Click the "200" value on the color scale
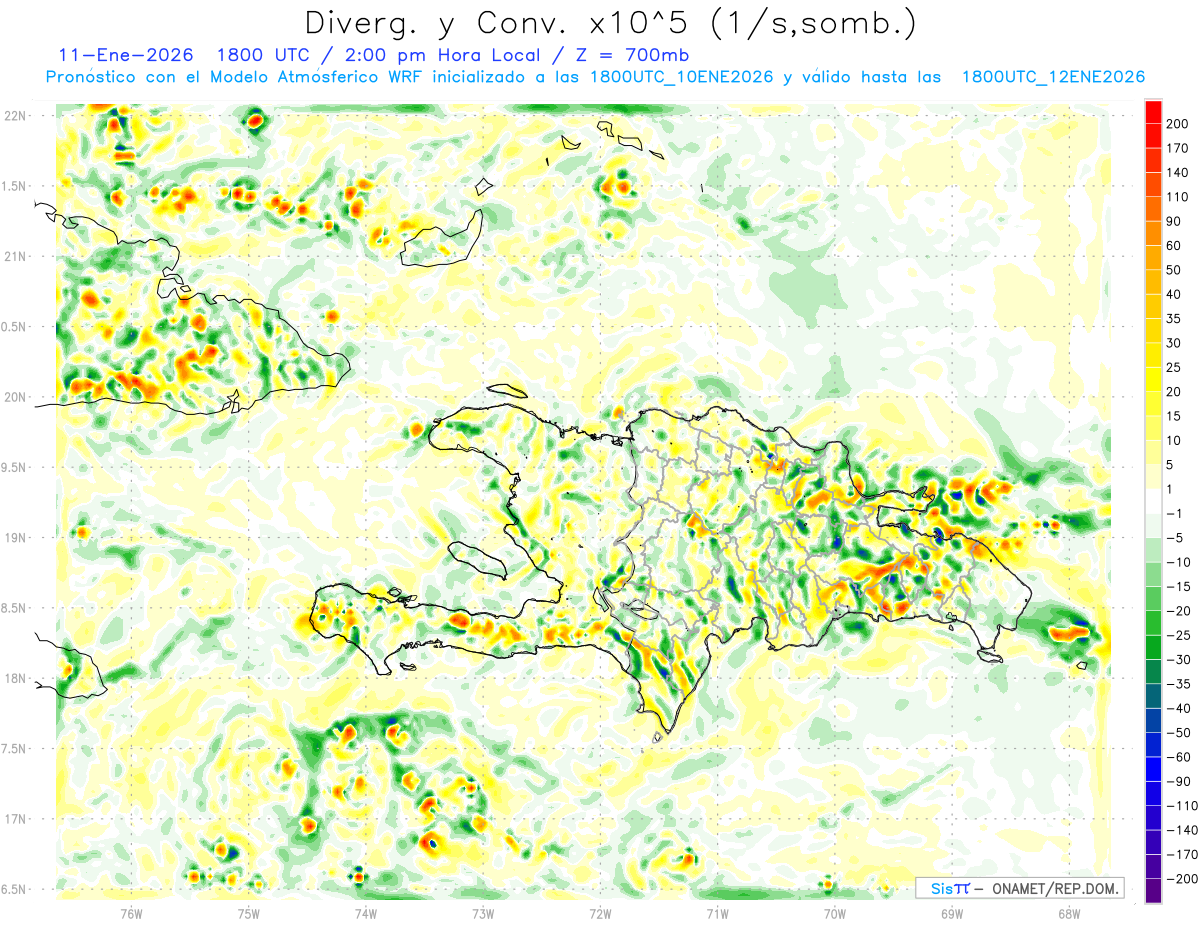 (1177, 124)
